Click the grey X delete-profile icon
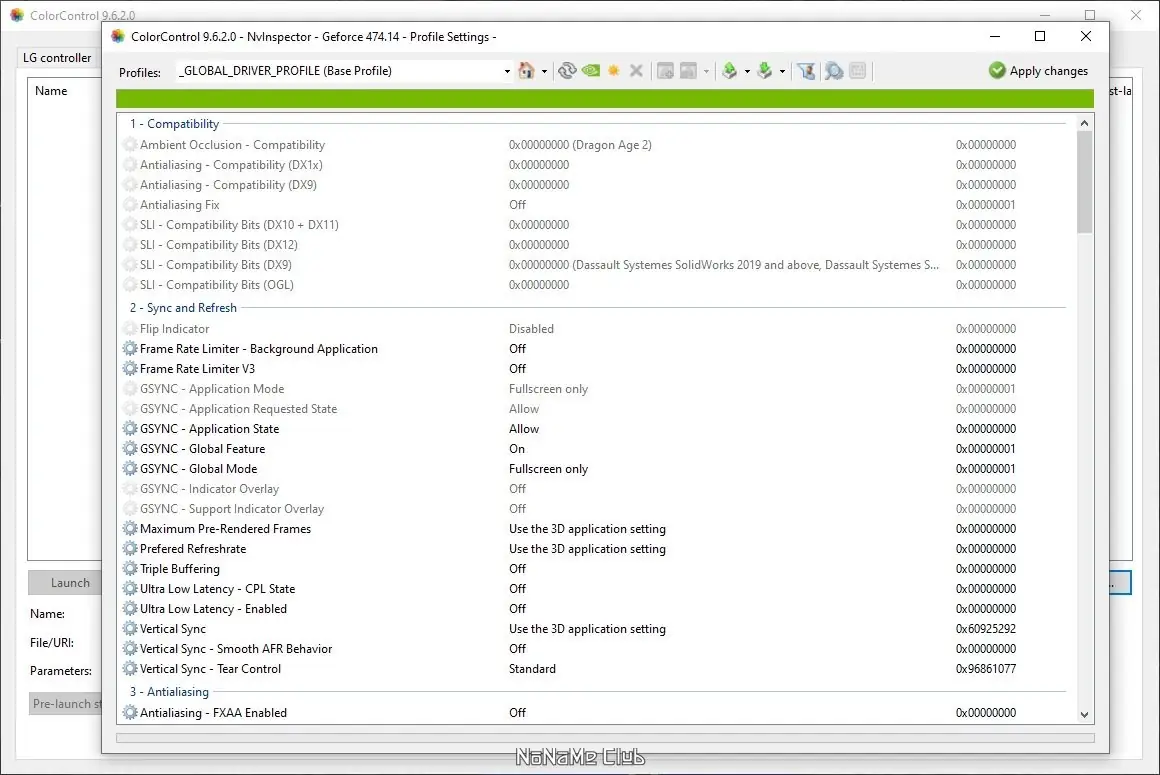The width and height of the screenshot is (1160, 775). point(636,71)
